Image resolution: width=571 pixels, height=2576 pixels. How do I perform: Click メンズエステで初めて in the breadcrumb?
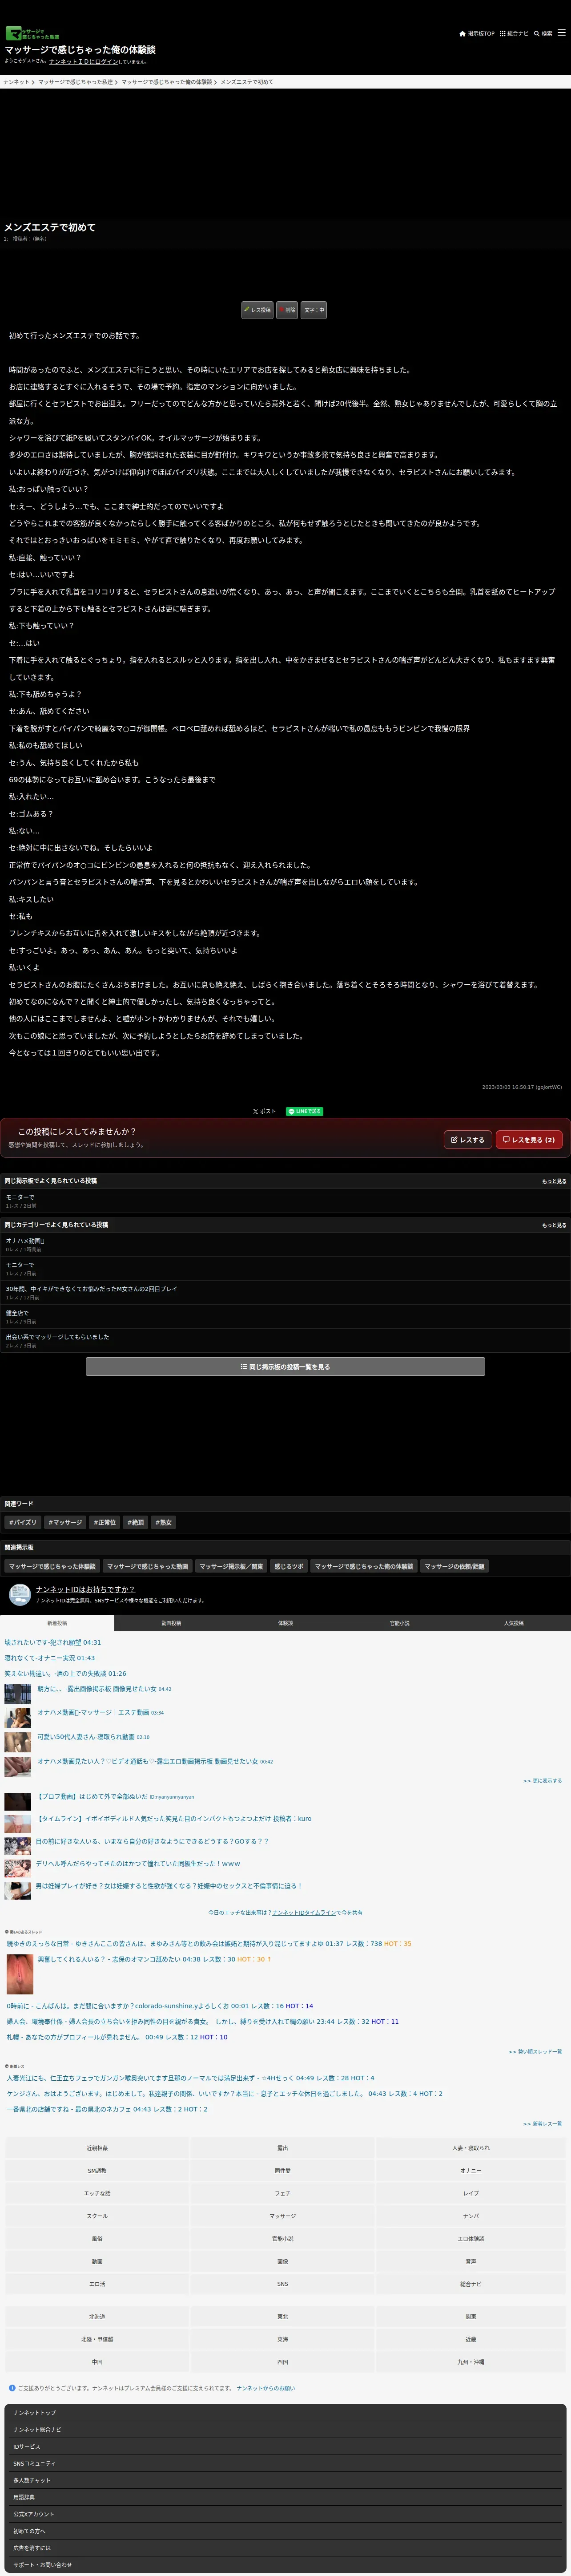point(246,82)
